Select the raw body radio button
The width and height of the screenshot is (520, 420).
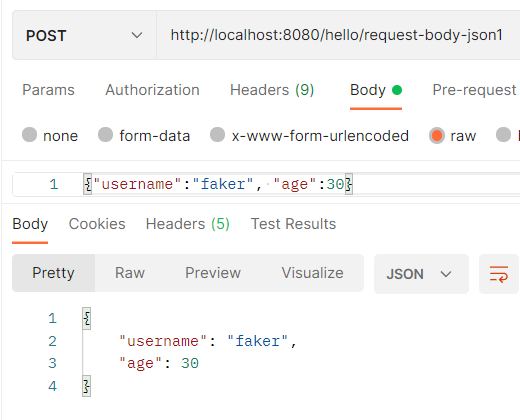click(437, 136)
